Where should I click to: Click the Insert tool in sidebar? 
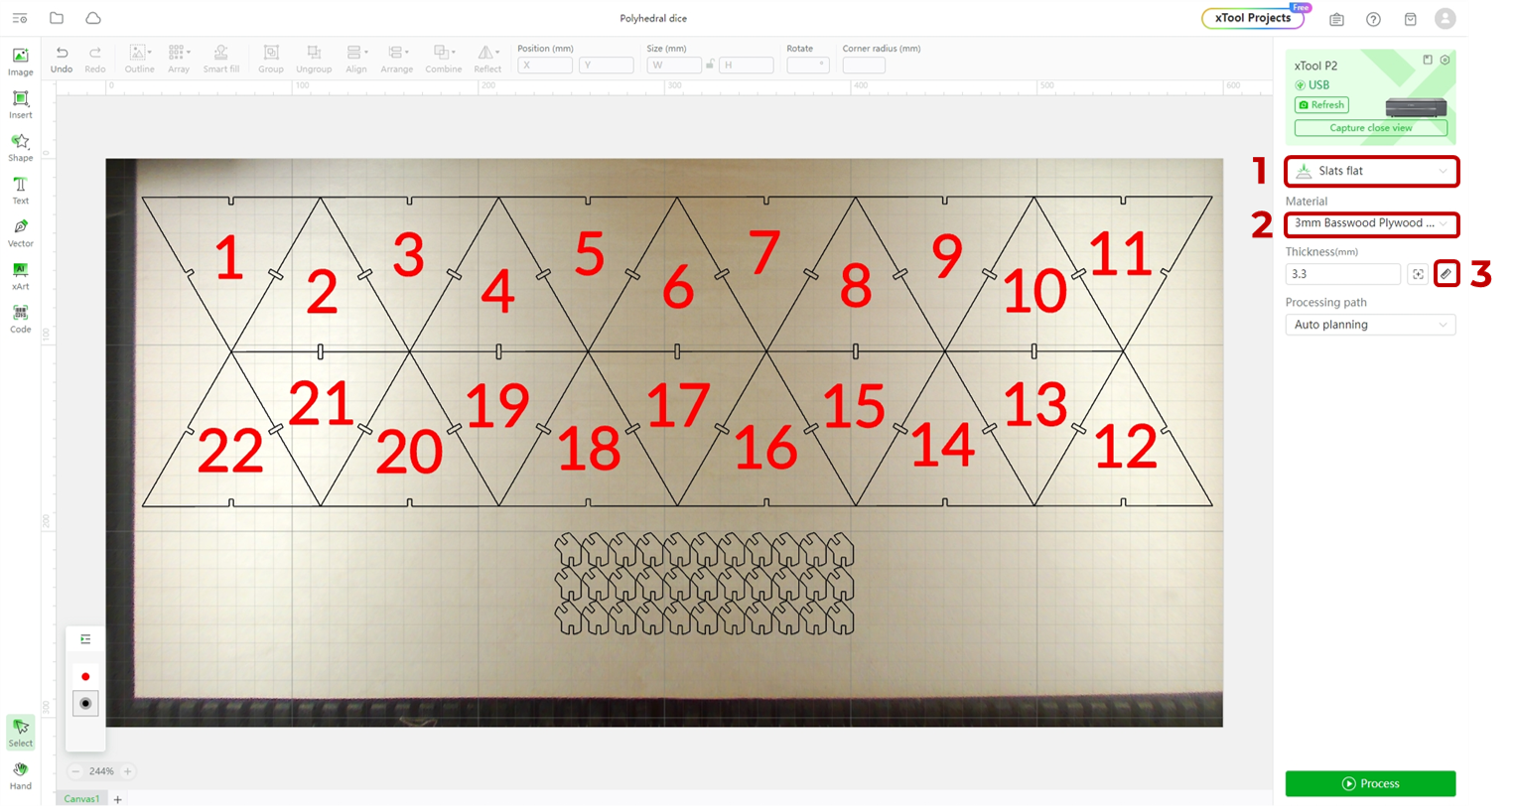coord(20,104)
